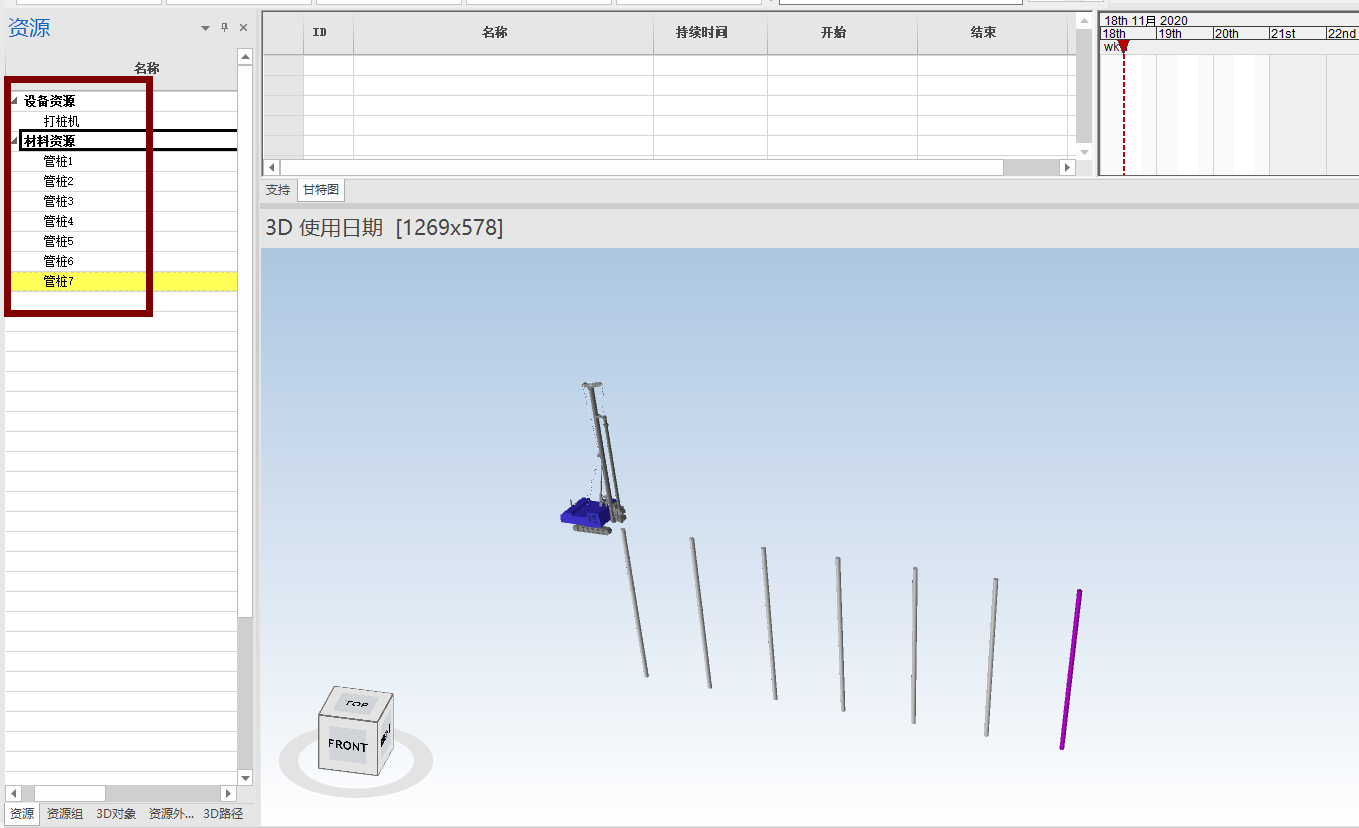Viewport: 1359px width, 828px height.
Task: Select 管桩3 in the resource list
Action: (x=58, y=201)
